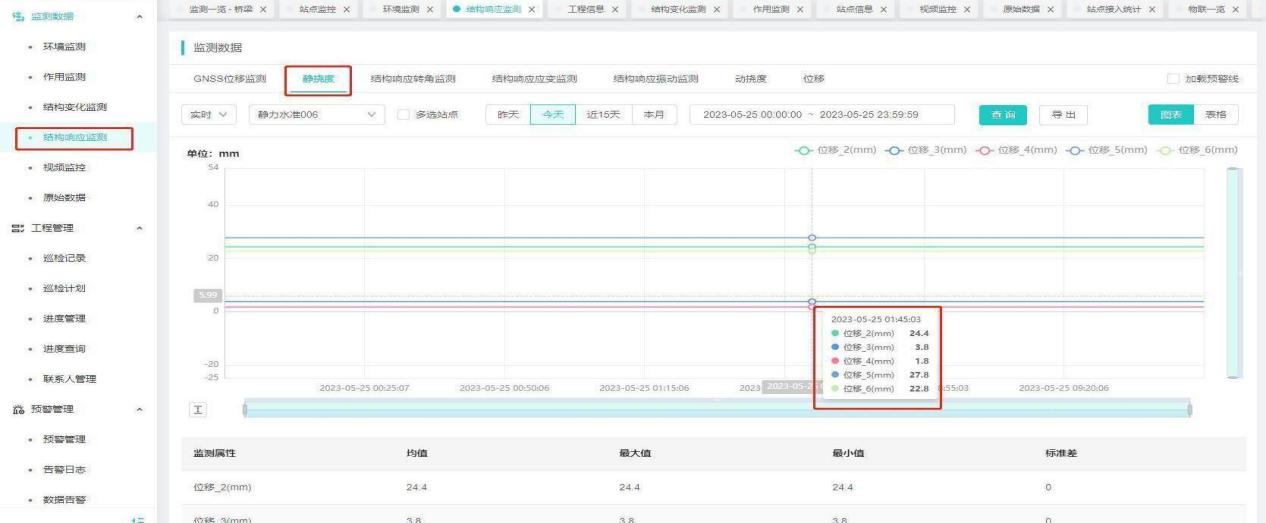Click the horizontal data zoom slider bar

click(x=717, y=410)
